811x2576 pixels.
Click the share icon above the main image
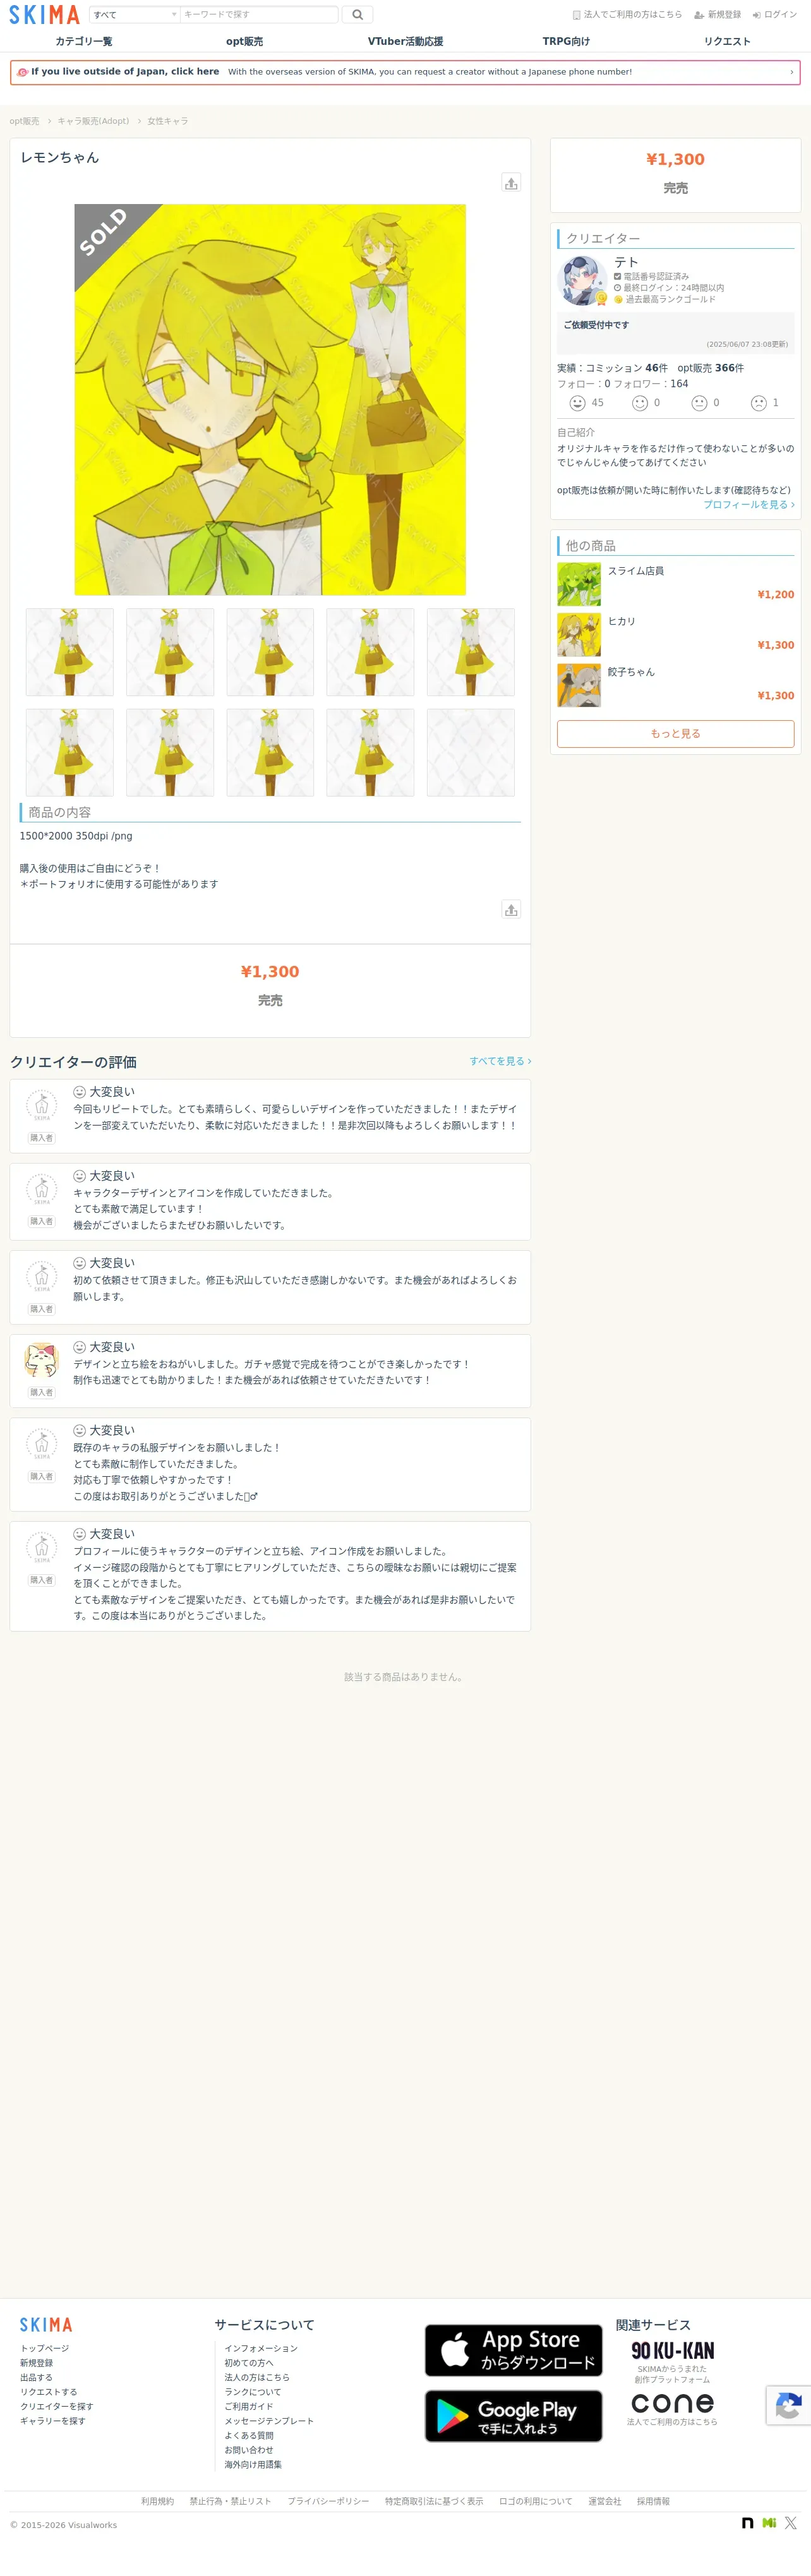(x=511, y=183)
